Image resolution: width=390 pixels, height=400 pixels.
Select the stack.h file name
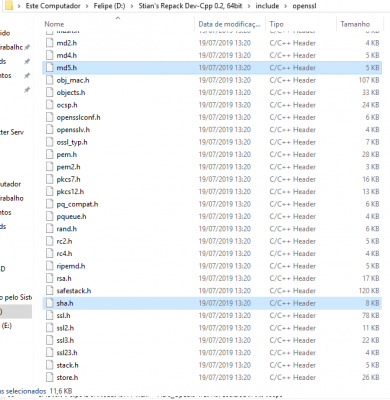tap(67, 365)
